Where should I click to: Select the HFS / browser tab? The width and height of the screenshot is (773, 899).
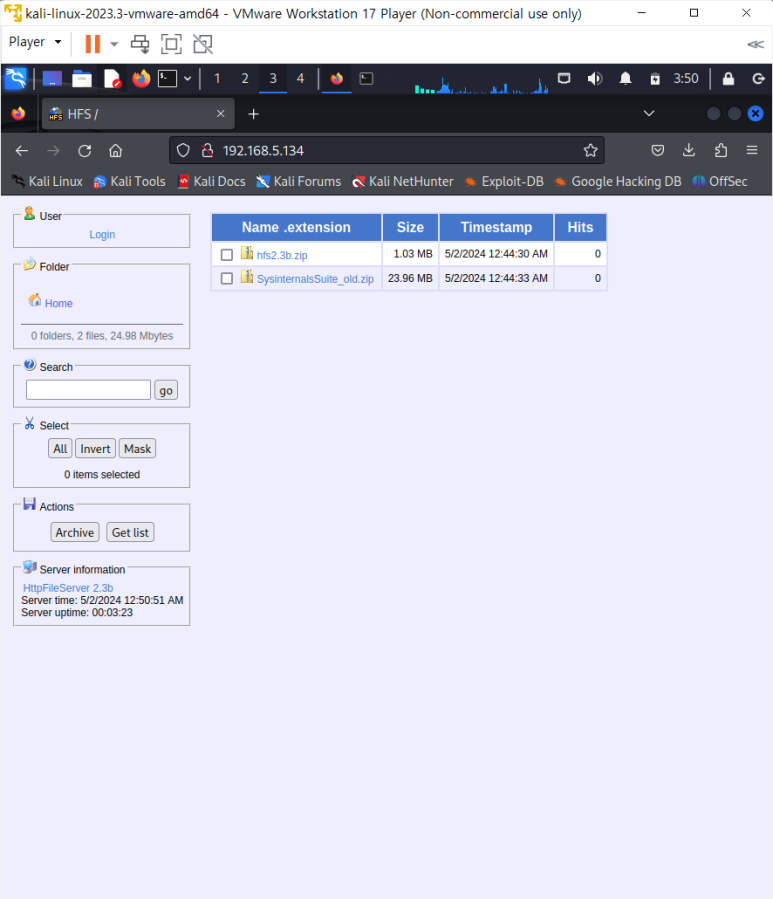(x=138, y=114)
